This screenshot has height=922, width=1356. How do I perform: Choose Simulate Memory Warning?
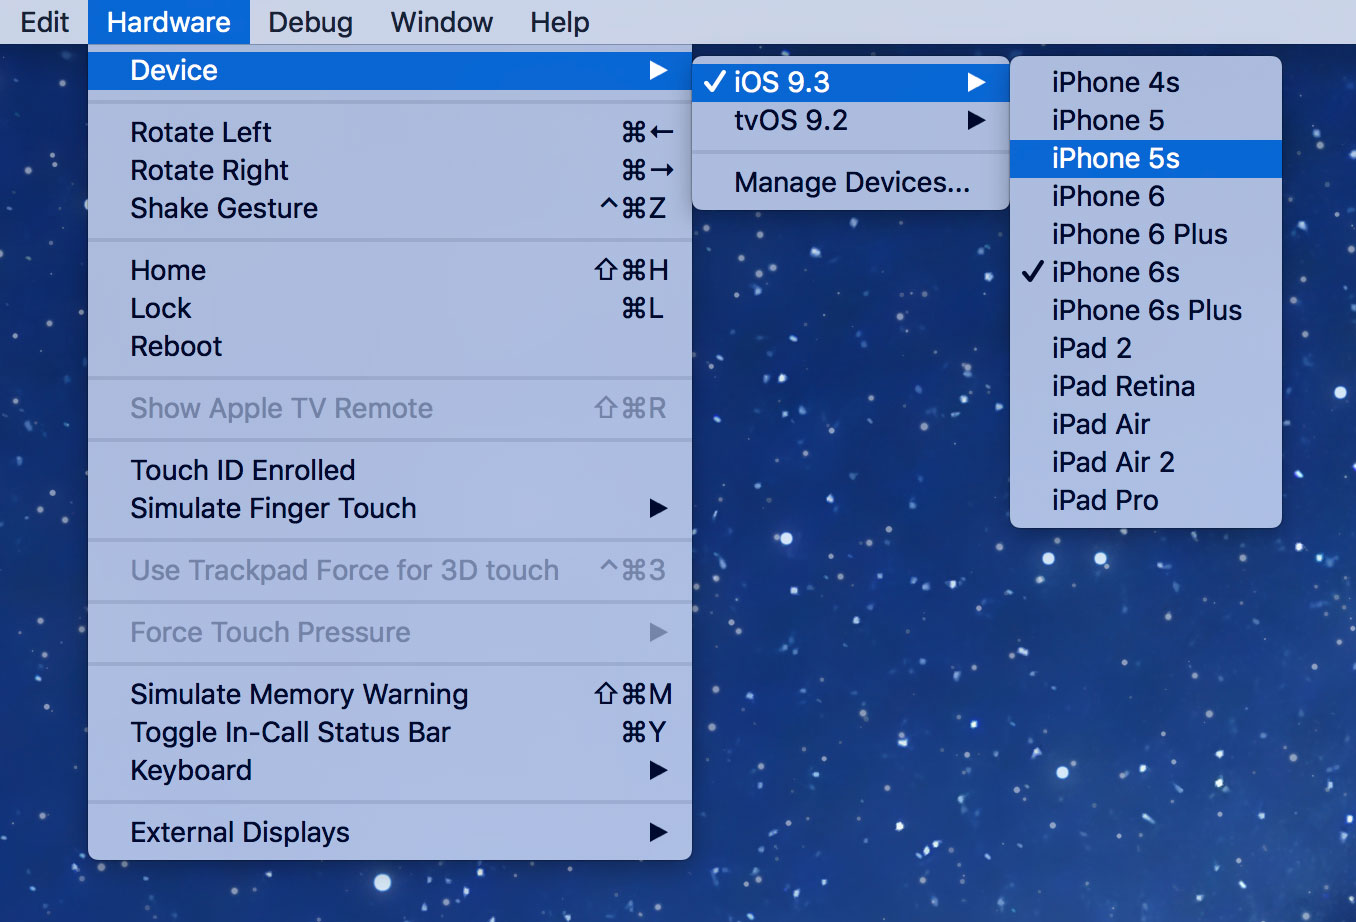(x=390, y=694)
